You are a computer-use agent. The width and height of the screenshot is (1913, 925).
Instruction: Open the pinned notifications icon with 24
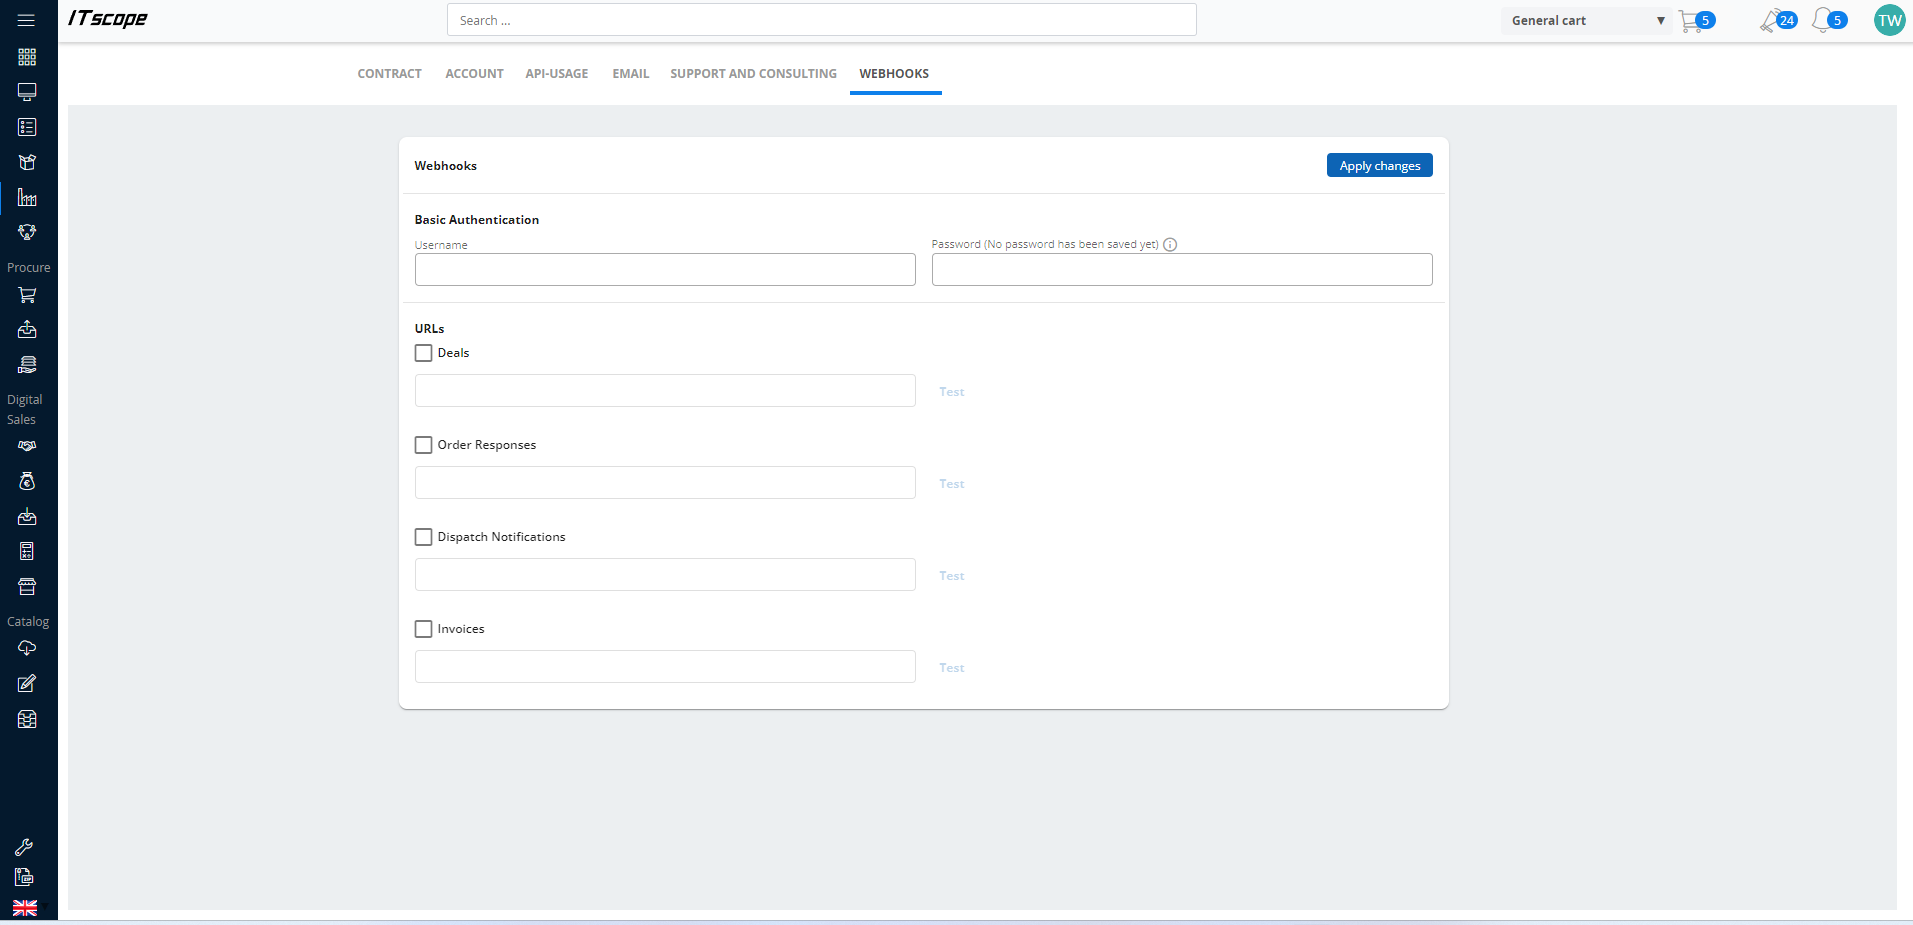click(x=1778, y=20)
